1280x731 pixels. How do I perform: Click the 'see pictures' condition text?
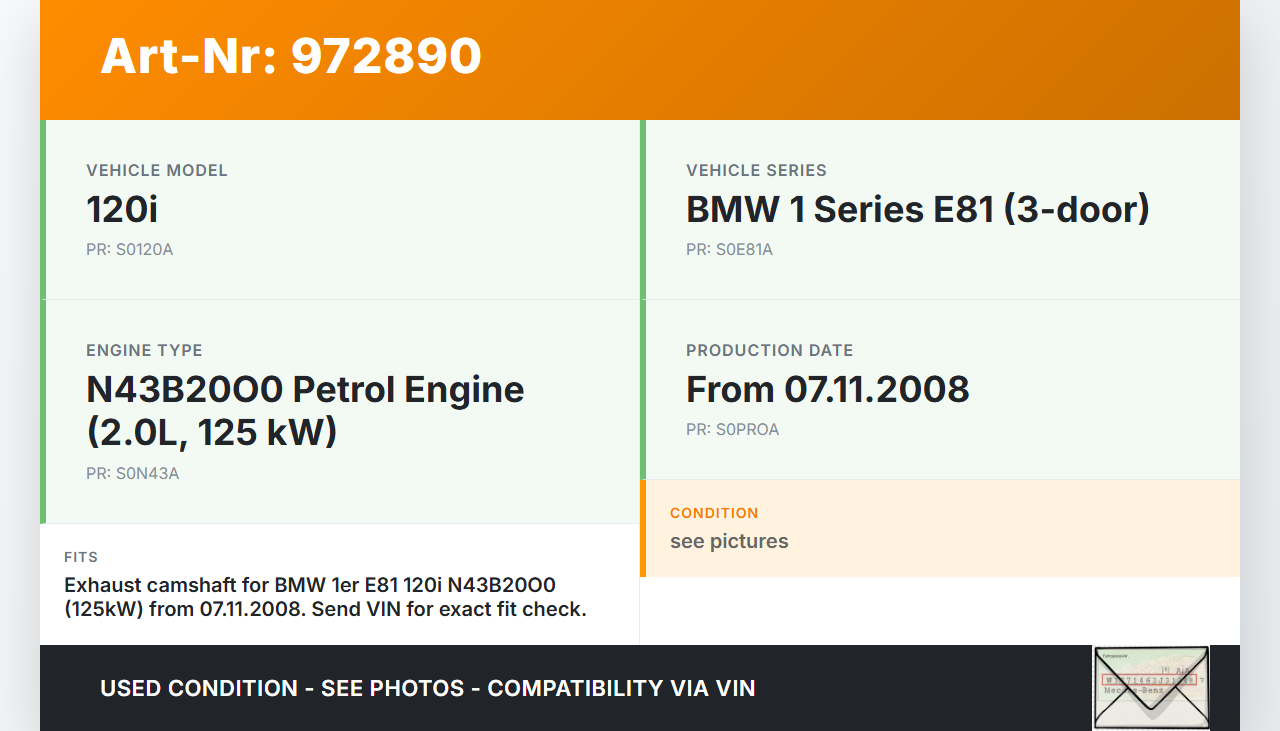[729, 541]
